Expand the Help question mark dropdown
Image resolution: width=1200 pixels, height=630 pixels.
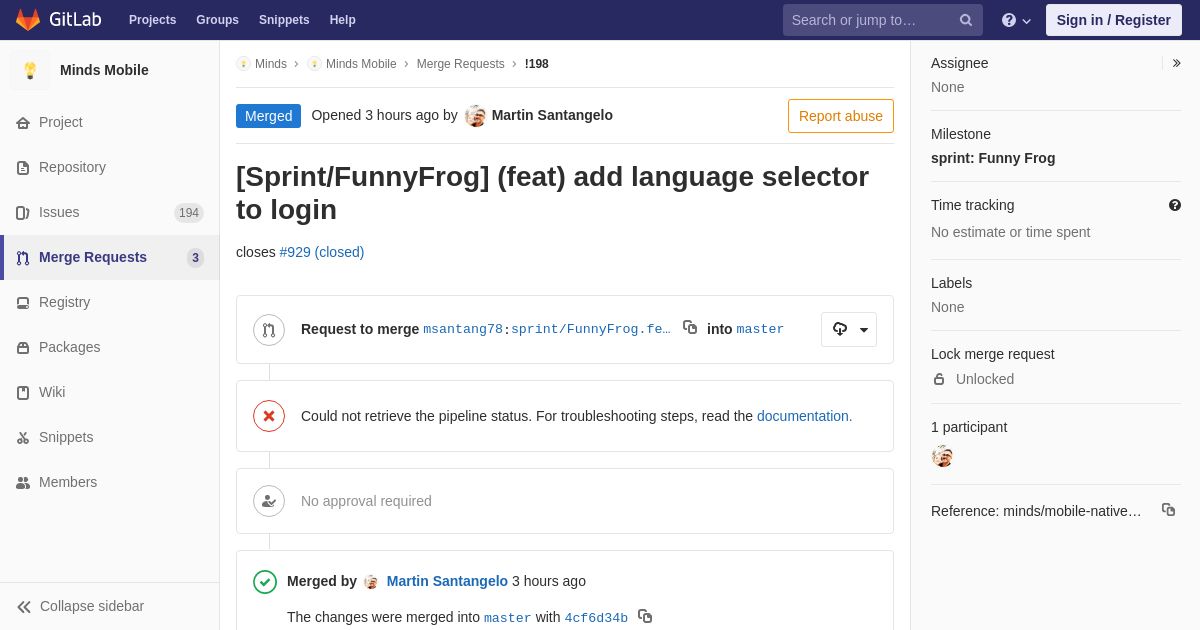tap(1016, 20)
